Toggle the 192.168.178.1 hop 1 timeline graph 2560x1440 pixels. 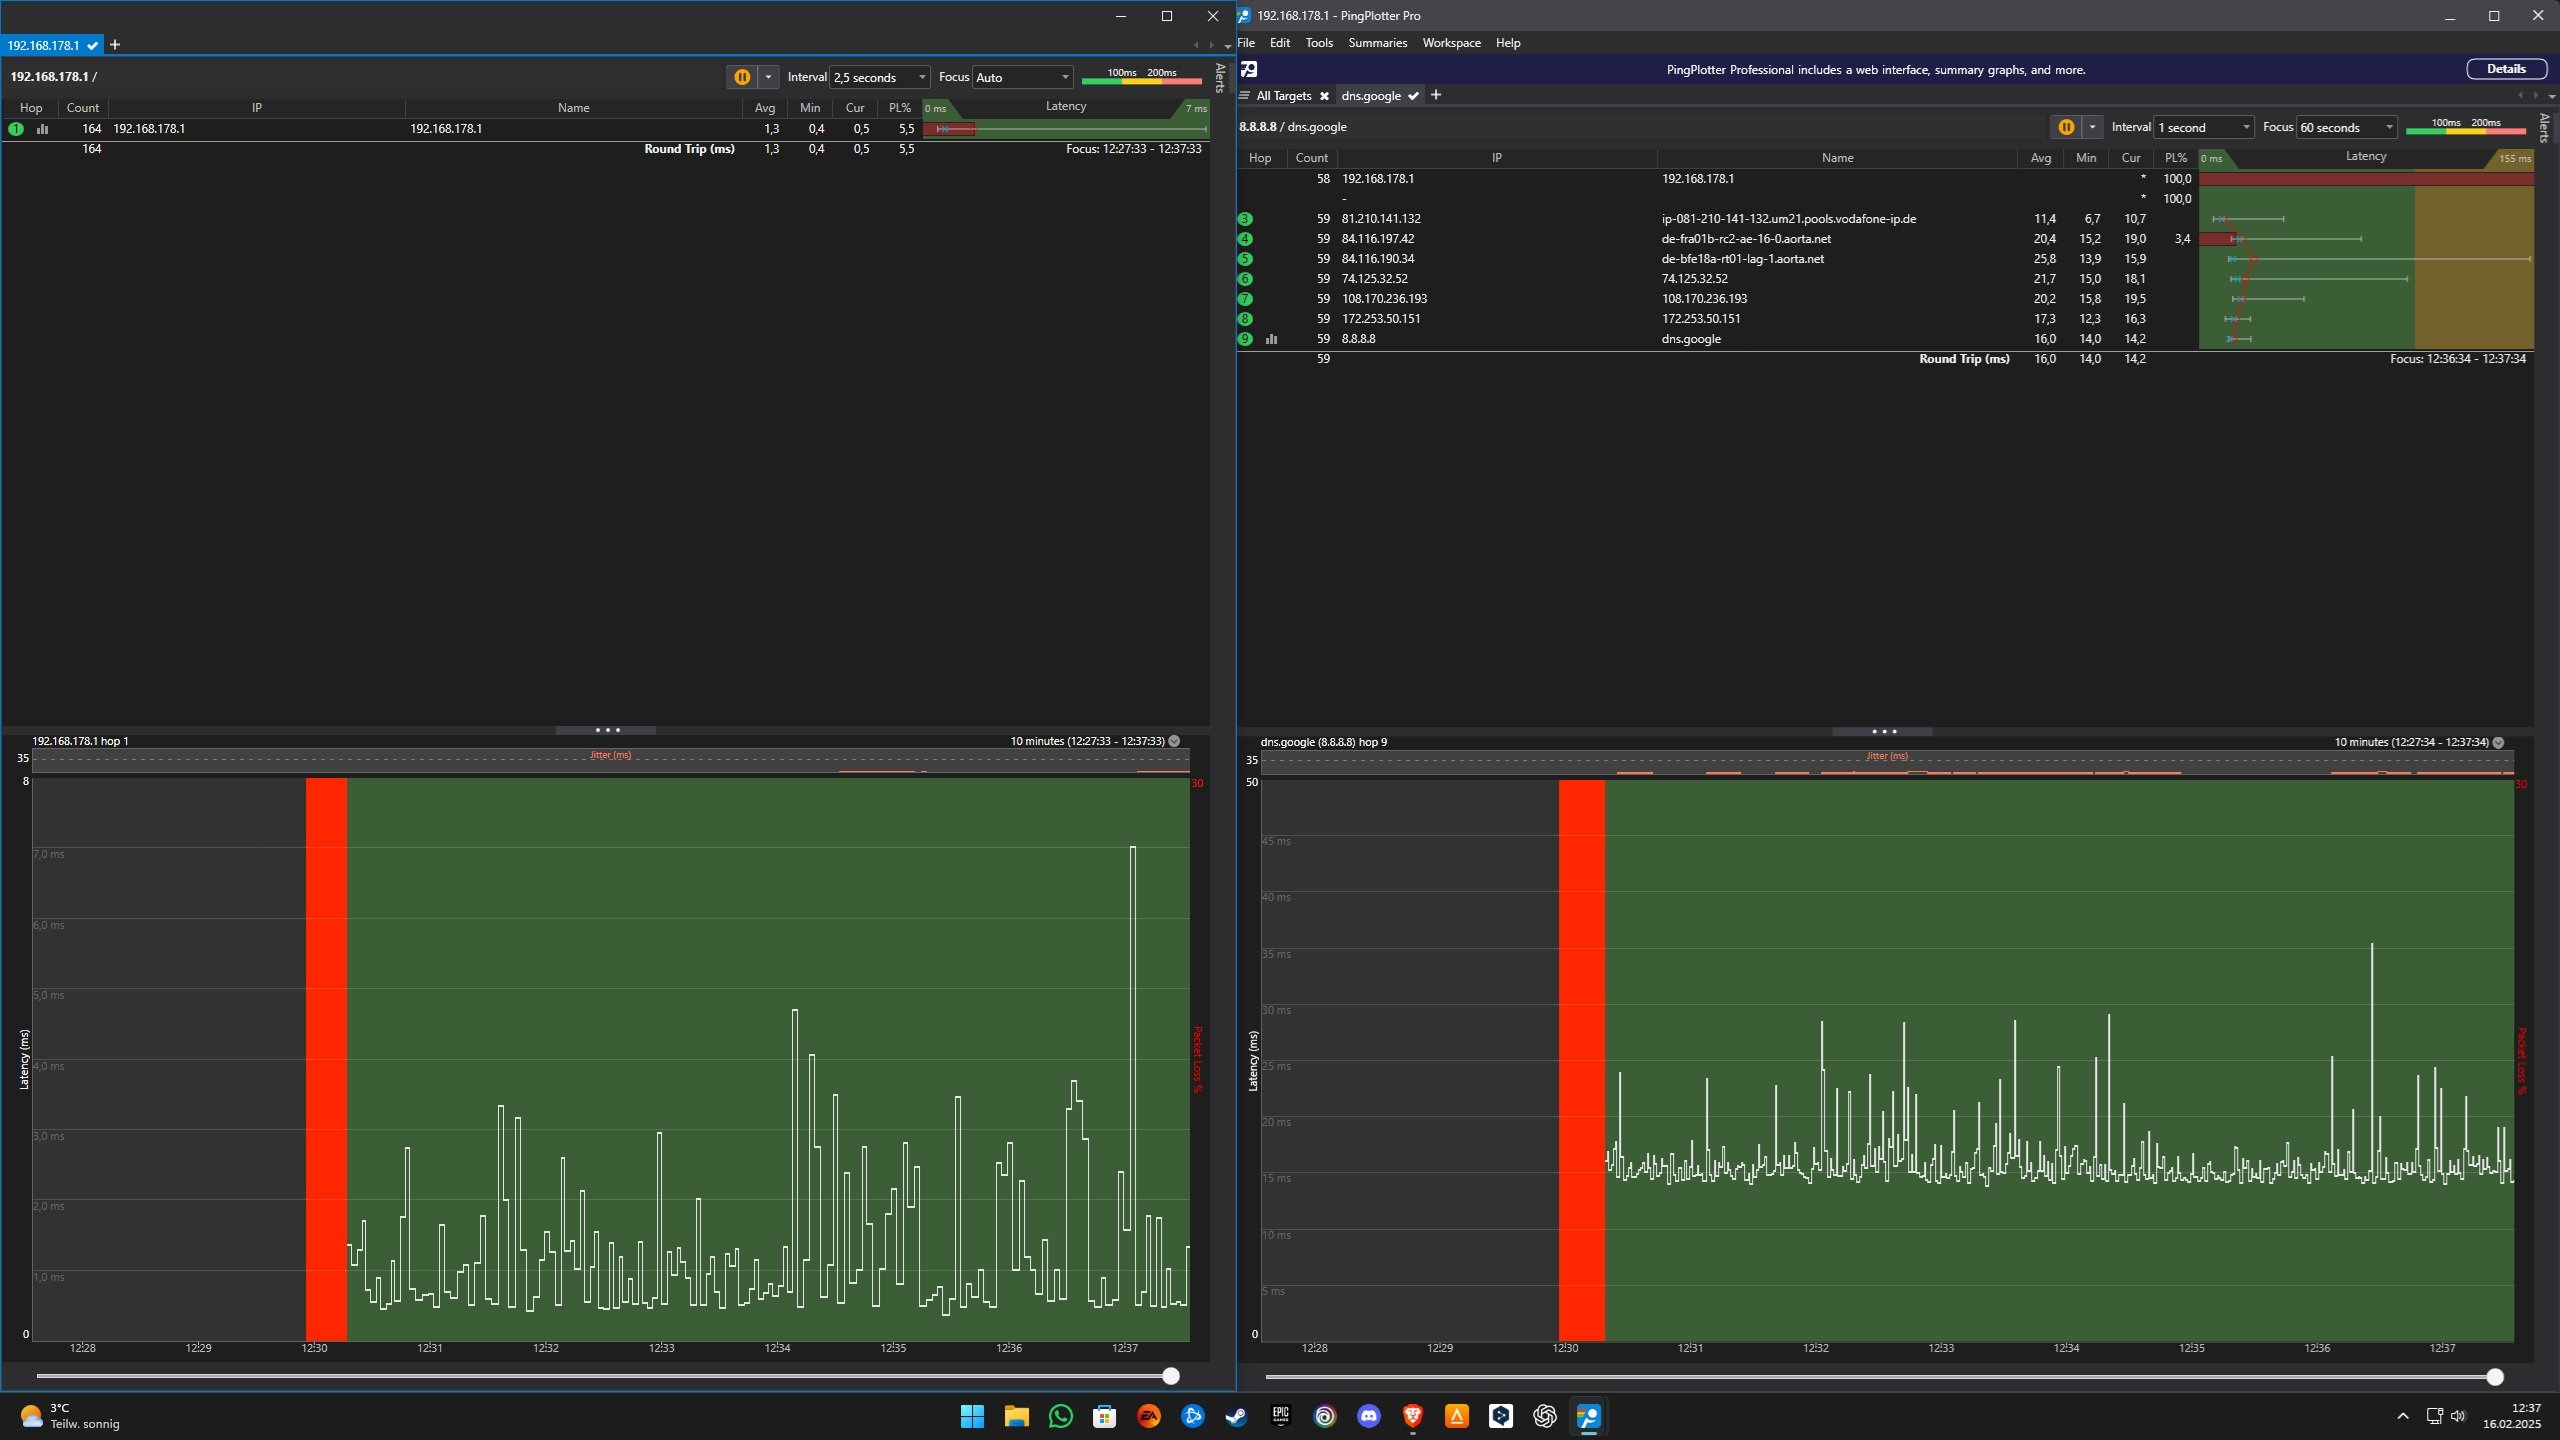click(x=1174, y=741)
